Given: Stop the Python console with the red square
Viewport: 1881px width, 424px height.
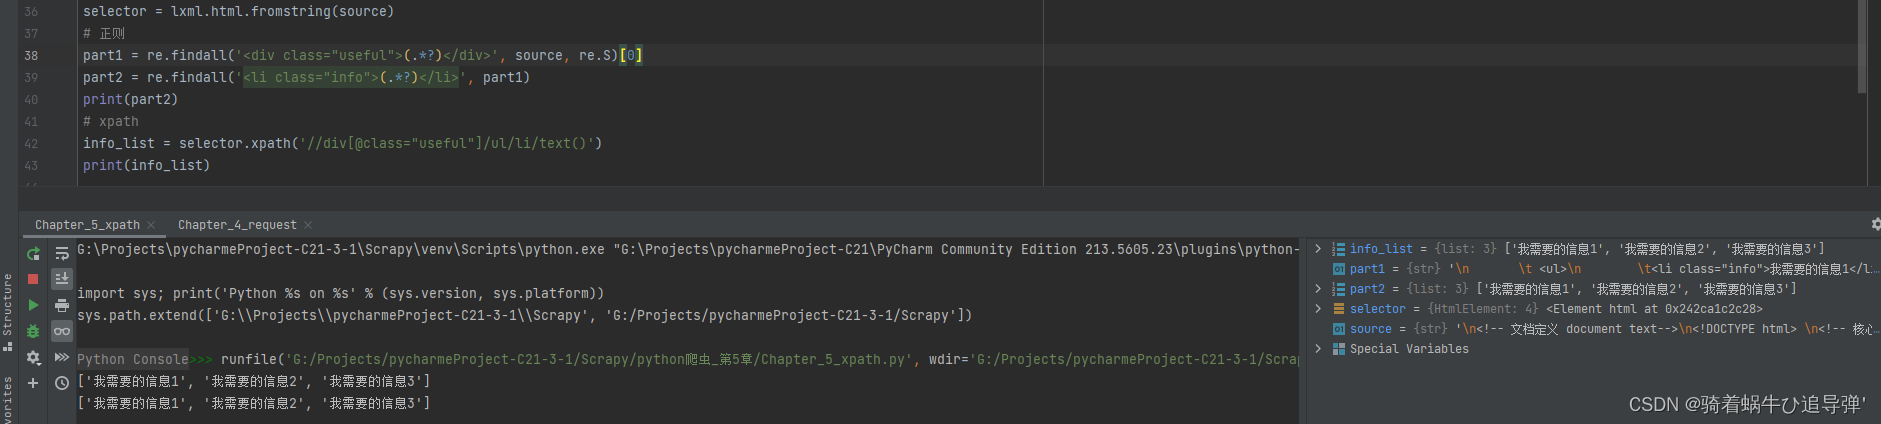Looking at the screenshot, I should [33, 279].
